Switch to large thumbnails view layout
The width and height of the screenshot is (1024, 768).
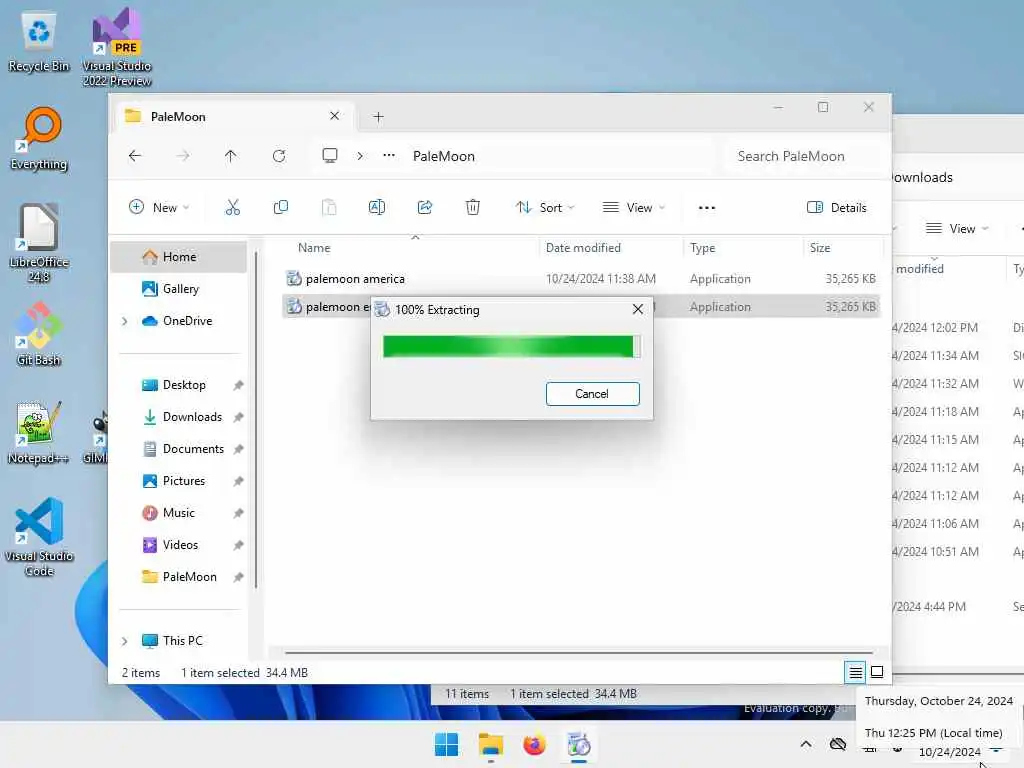point(877,672)
